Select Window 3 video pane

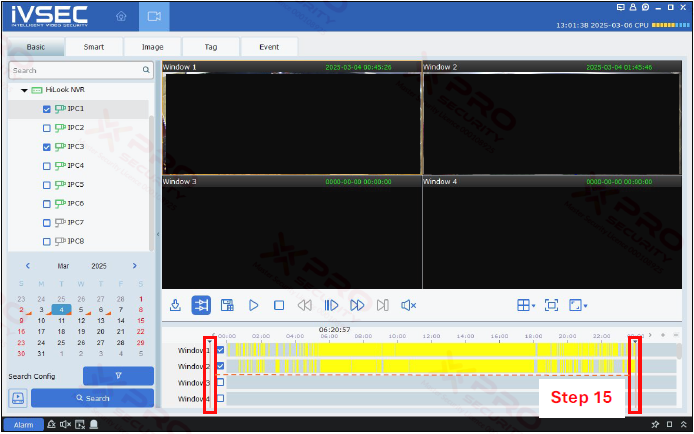click(x=292, y=233)
